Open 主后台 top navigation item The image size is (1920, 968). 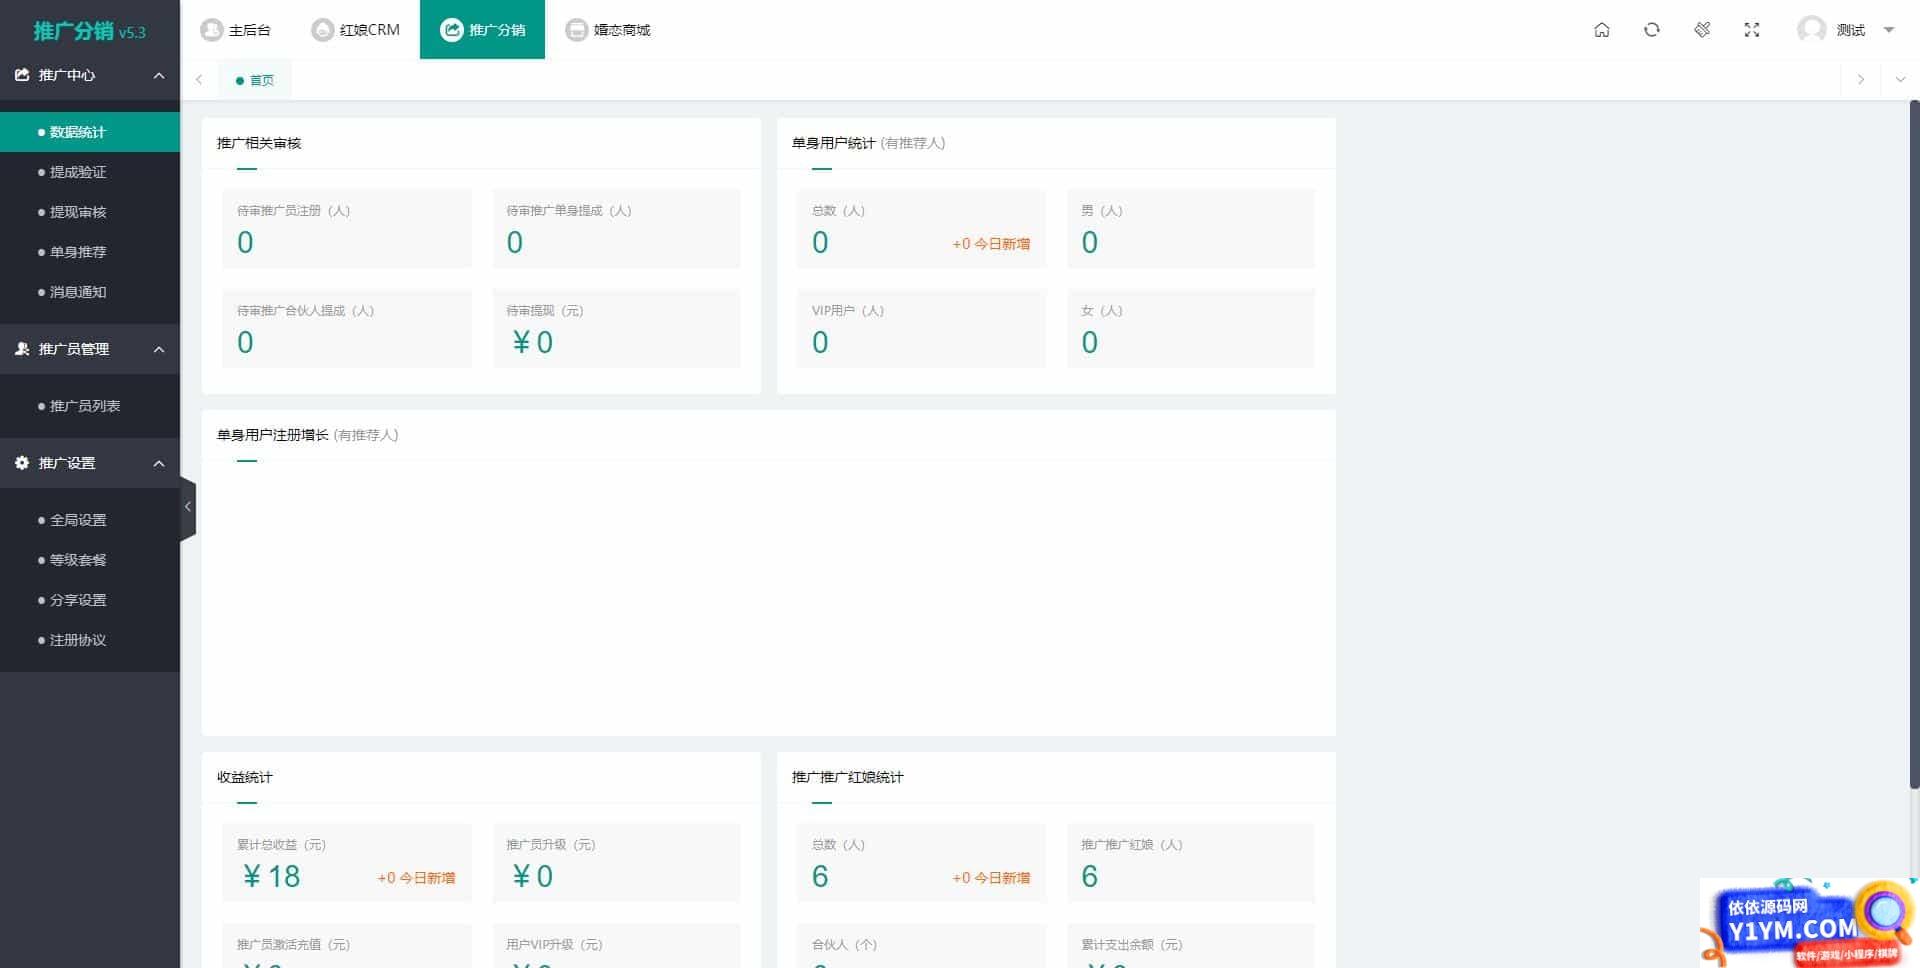235,30
